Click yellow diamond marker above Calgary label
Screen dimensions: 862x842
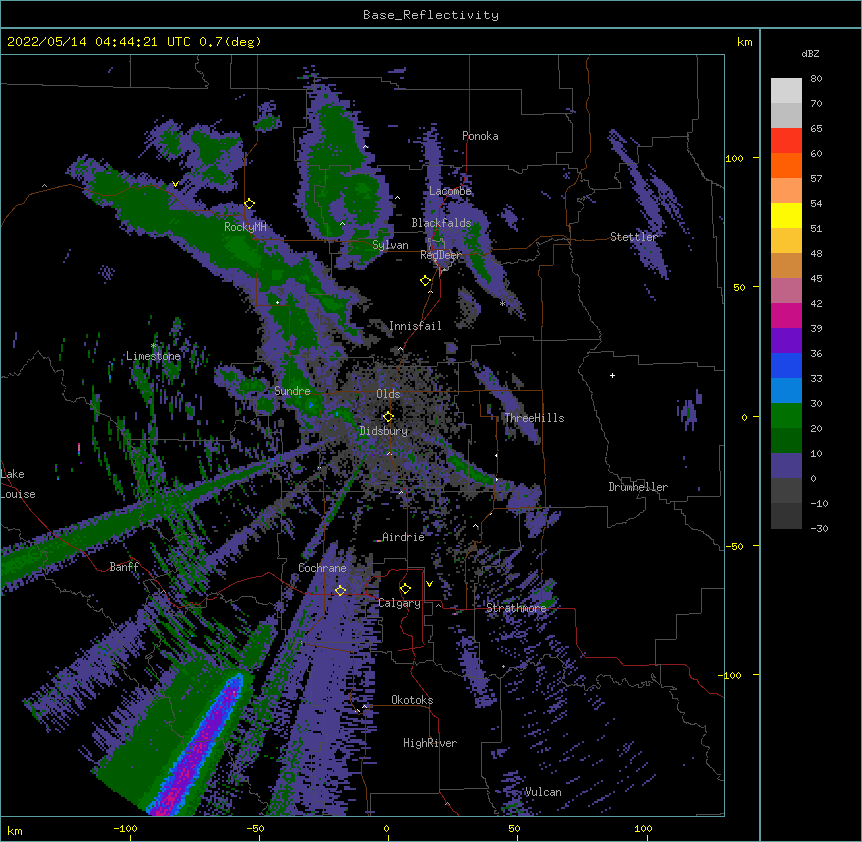coord(405,589)
